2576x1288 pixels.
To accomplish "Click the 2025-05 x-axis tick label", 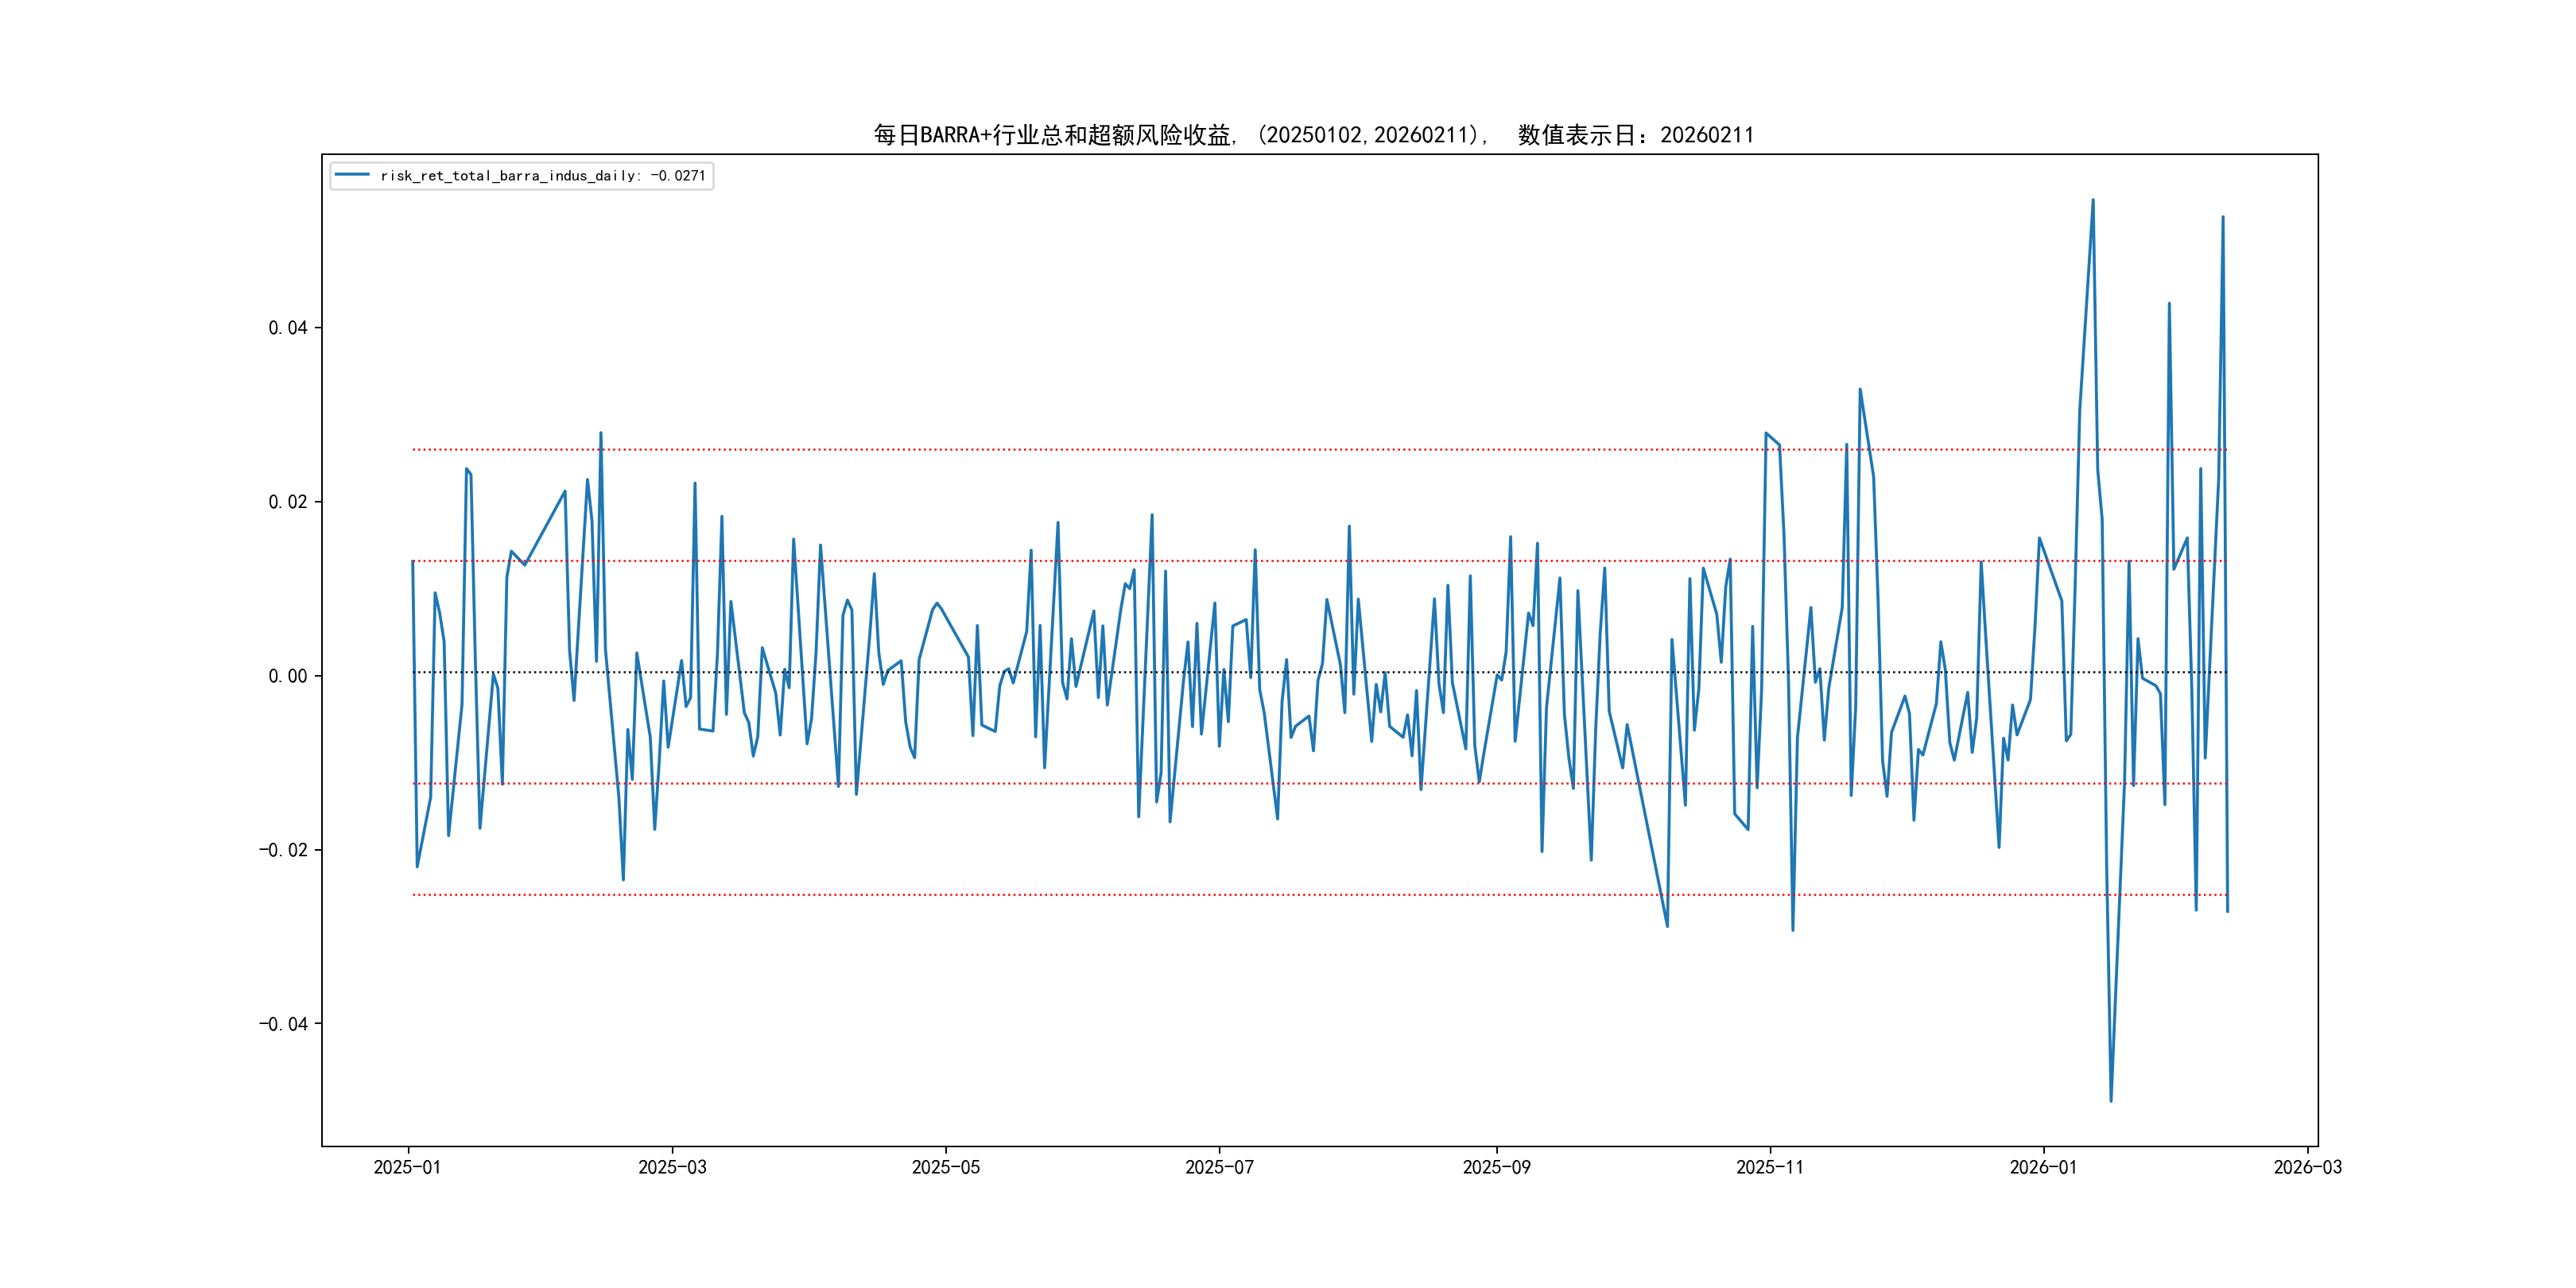I will coord(945,1167).
